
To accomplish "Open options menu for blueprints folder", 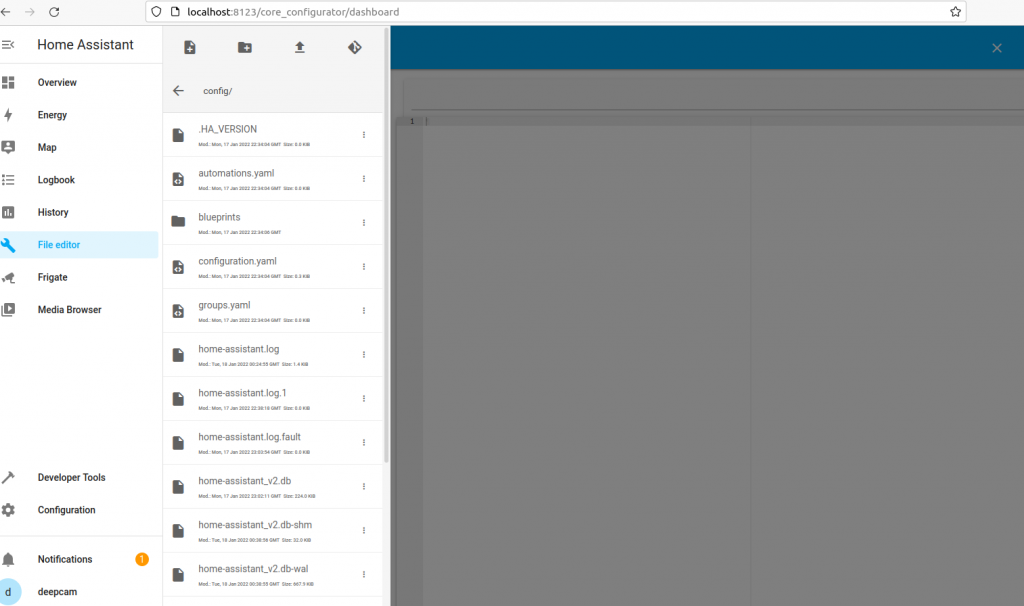I will tap(364, 223).
